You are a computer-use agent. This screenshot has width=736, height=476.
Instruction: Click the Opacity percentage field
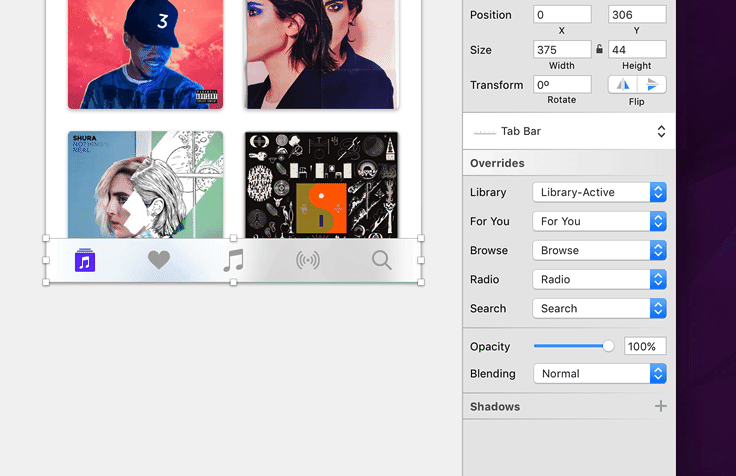pyautogui.click(x=645, y=346)
